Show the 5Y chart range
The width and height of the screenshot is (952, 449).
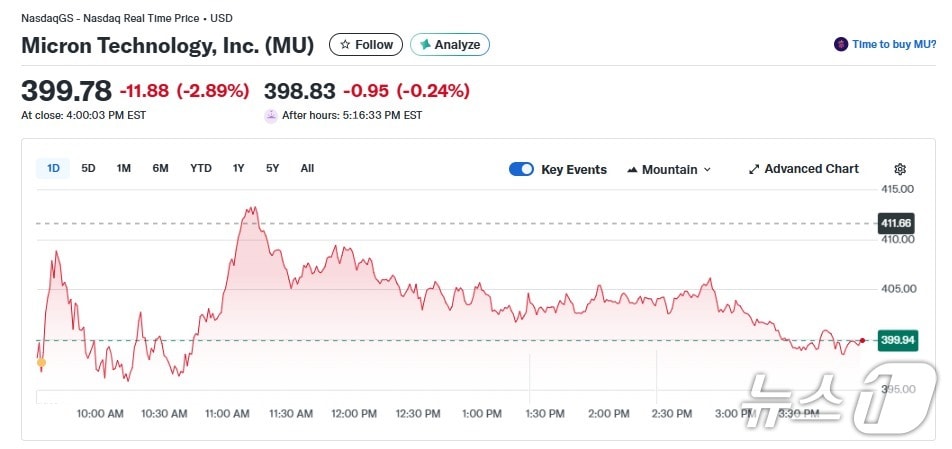pyautogui.click(x=272, y=168)
